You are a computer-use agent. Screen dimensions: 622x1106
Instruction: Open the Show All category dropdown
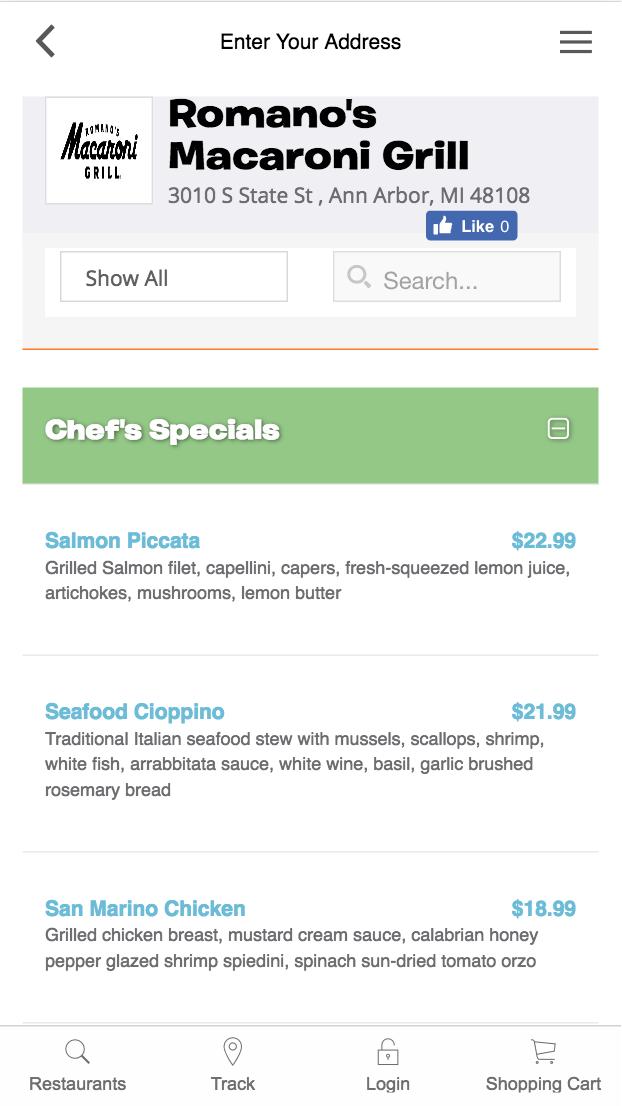click(x=174, y=277)
